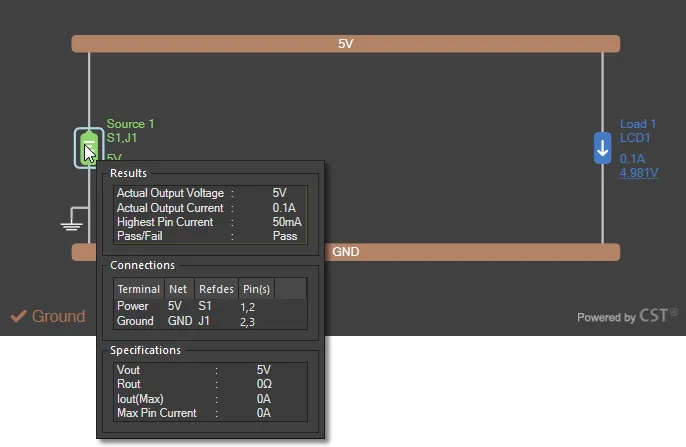The height and width of the screenshot is (447, 686).
Task: Click the Powered by CST logo
Action: [x=627, y=316]
